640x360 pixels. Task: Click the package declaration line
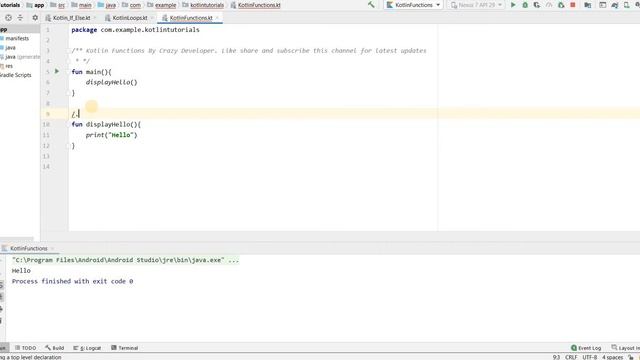136,30
